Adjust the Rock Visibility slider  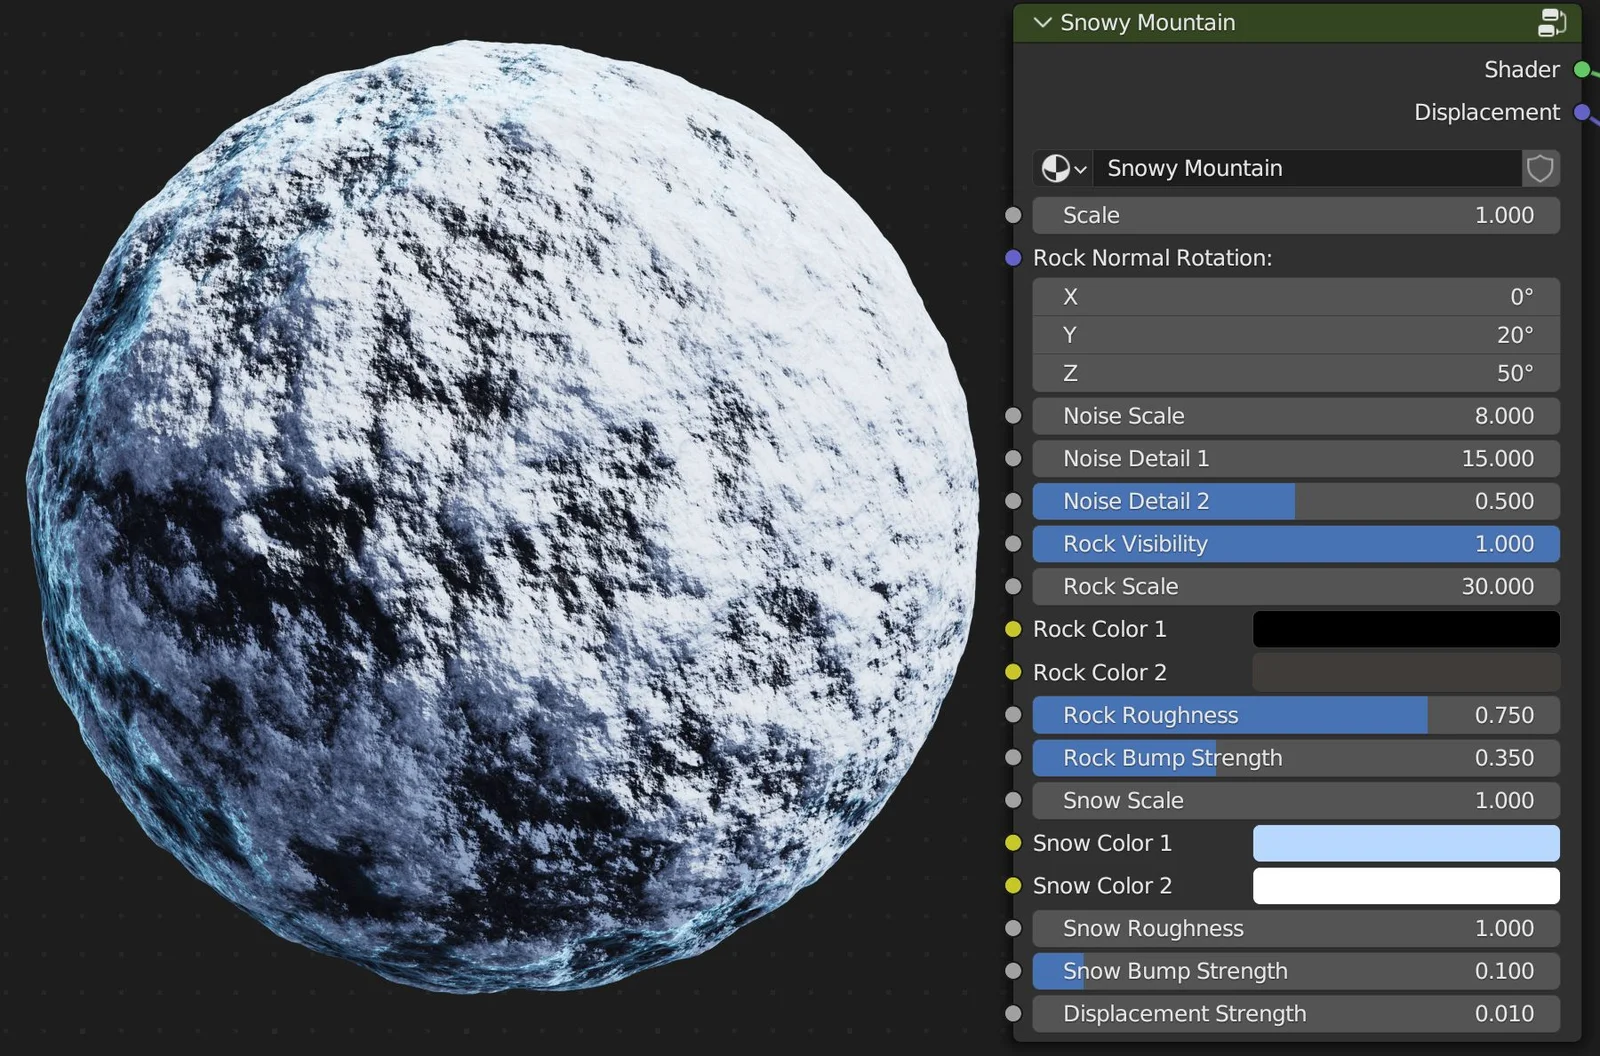pyautogui.click(x=1295, y=543)
